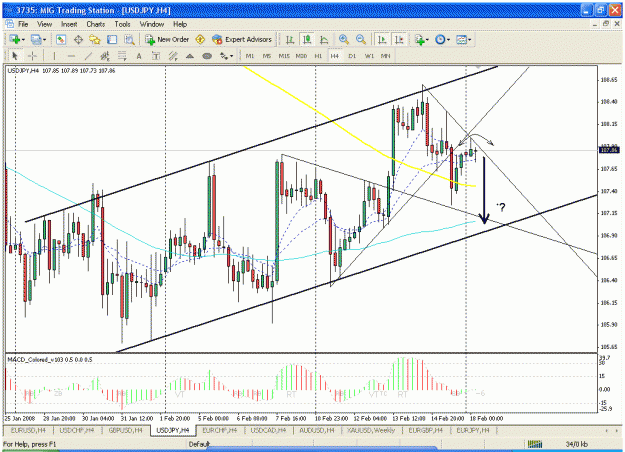This screenshot has height=452, width=625.
Task: Switch to D1 timeframe
Action: coord(352,56)
